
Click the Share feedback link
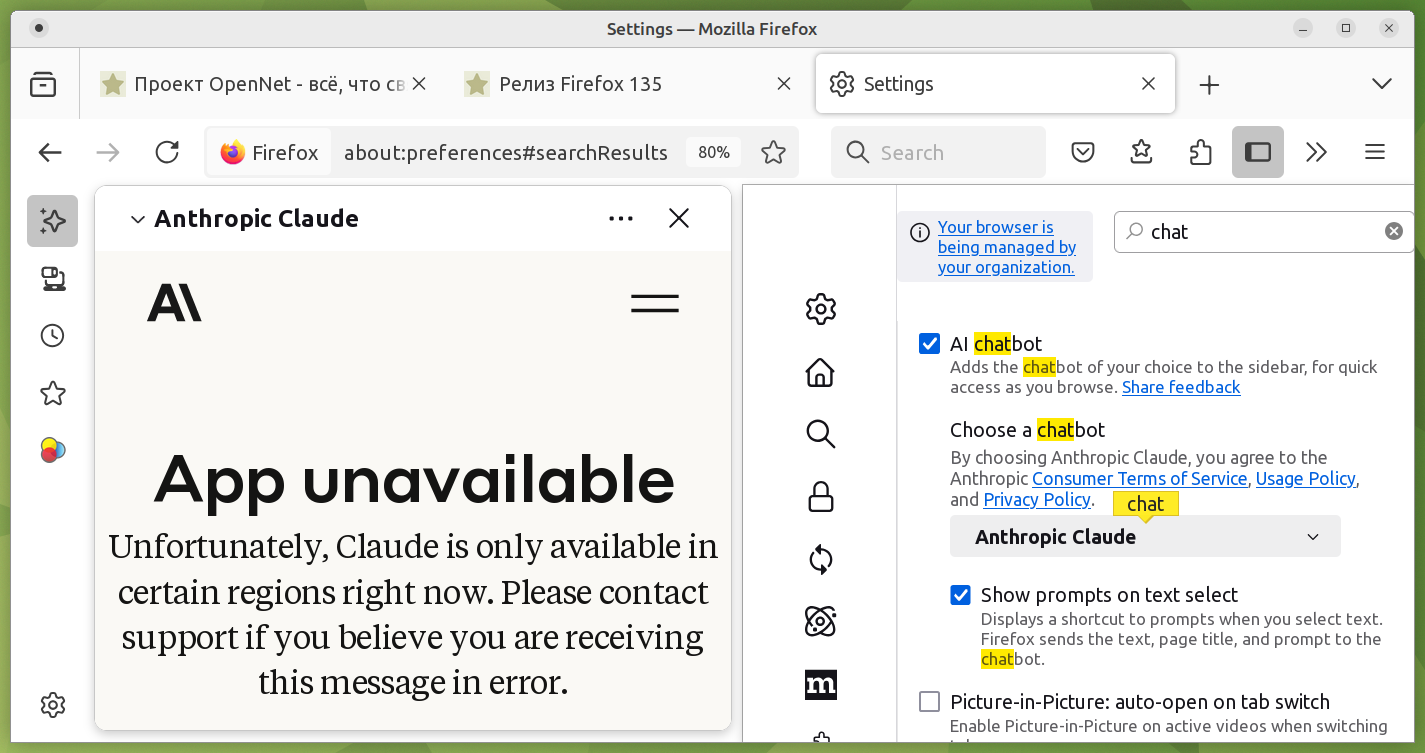1181,388
